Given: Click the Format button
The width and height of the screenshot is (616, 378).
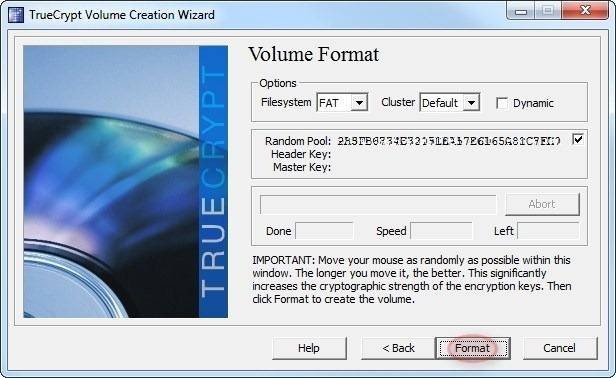Looking at the screenshot, I should pos(473,348).
